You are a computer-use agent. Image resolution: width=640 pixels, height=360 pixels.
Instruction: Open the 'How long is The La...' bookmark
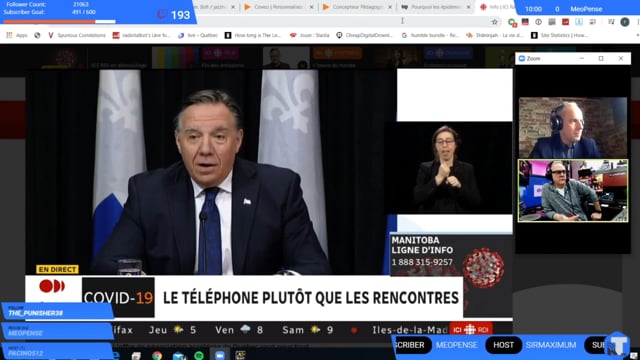(253, 36)
